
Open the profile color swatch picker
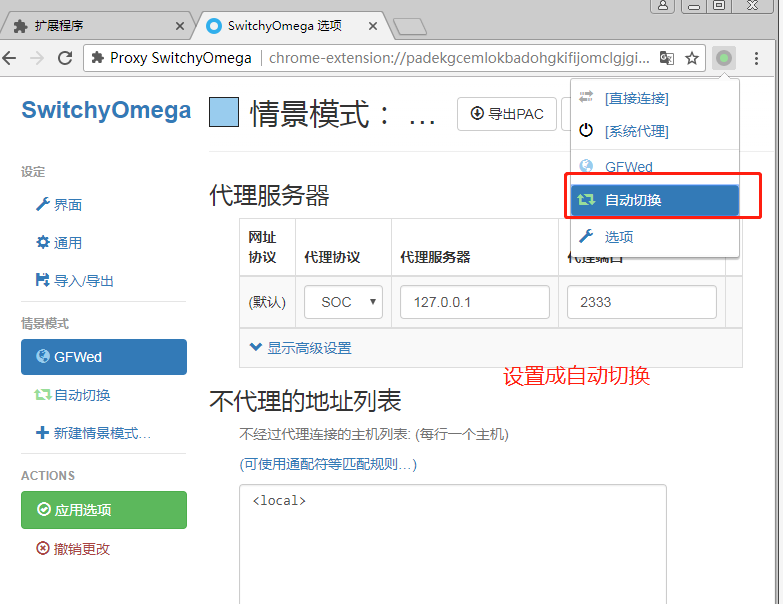point(224,112)
